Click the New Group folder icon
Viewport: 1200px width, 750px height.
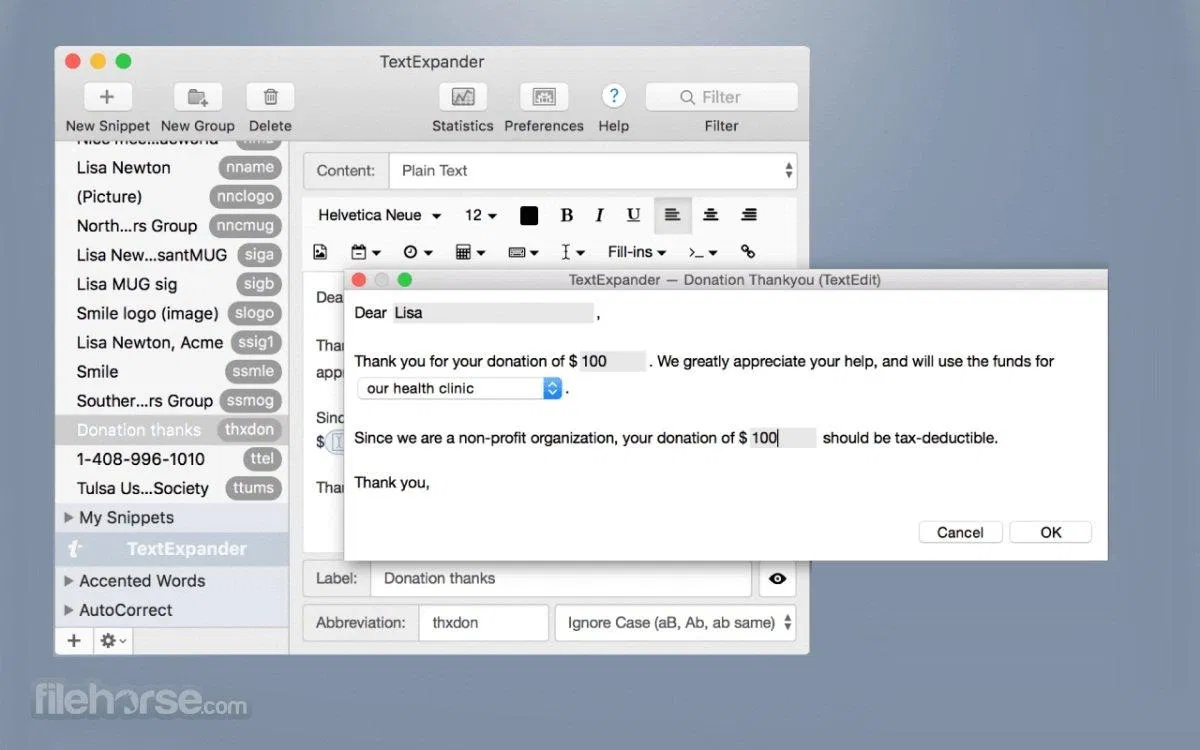pyautogui.click(x=198, y=97)
